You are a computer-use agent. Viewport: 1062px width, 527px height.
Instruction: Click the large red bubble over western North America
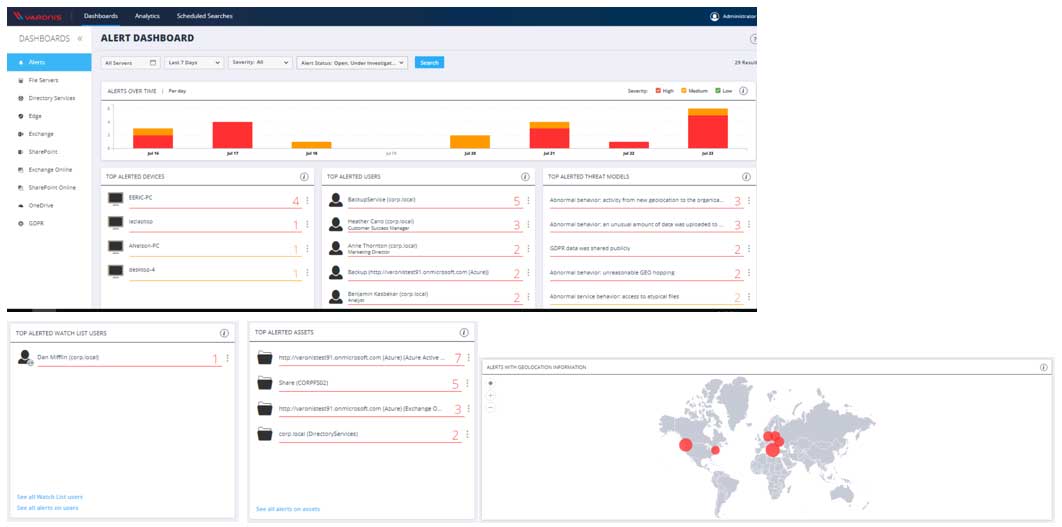click(685, 445)
